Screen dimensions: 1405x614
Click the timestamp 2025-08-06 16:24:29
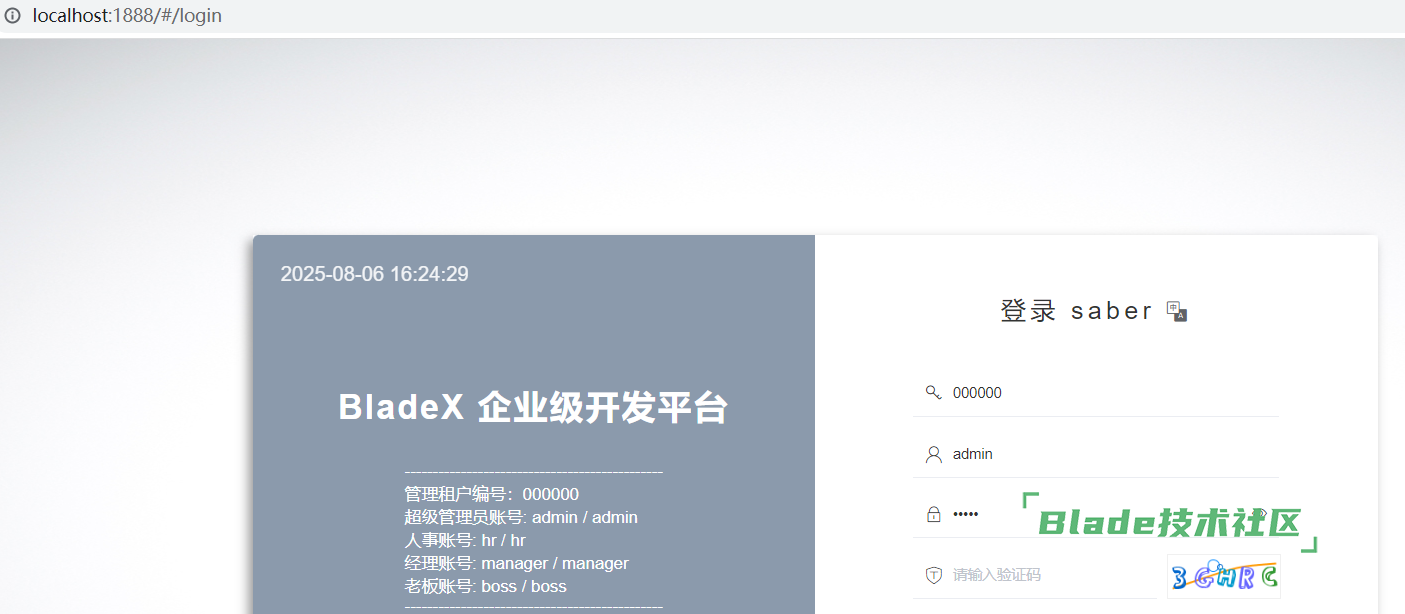(375, 274)
